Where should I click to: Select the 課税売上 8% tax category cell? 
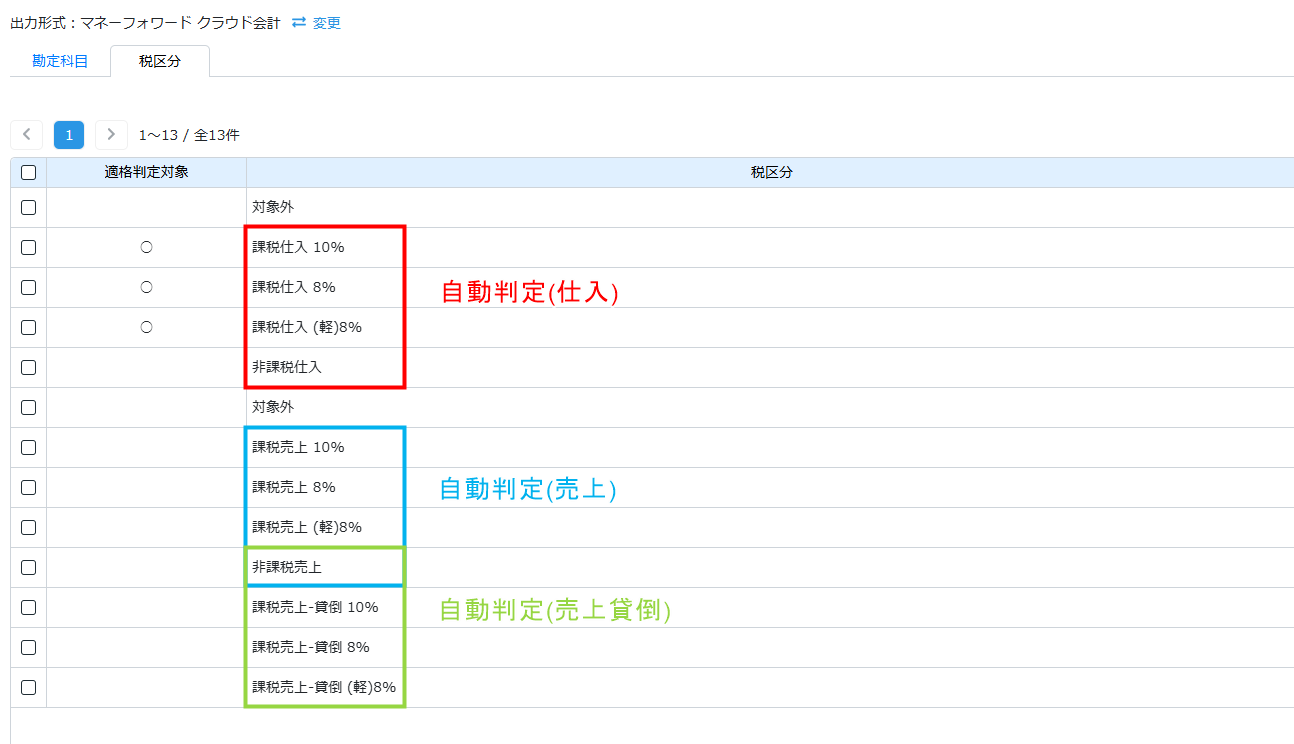click(294, 487)
